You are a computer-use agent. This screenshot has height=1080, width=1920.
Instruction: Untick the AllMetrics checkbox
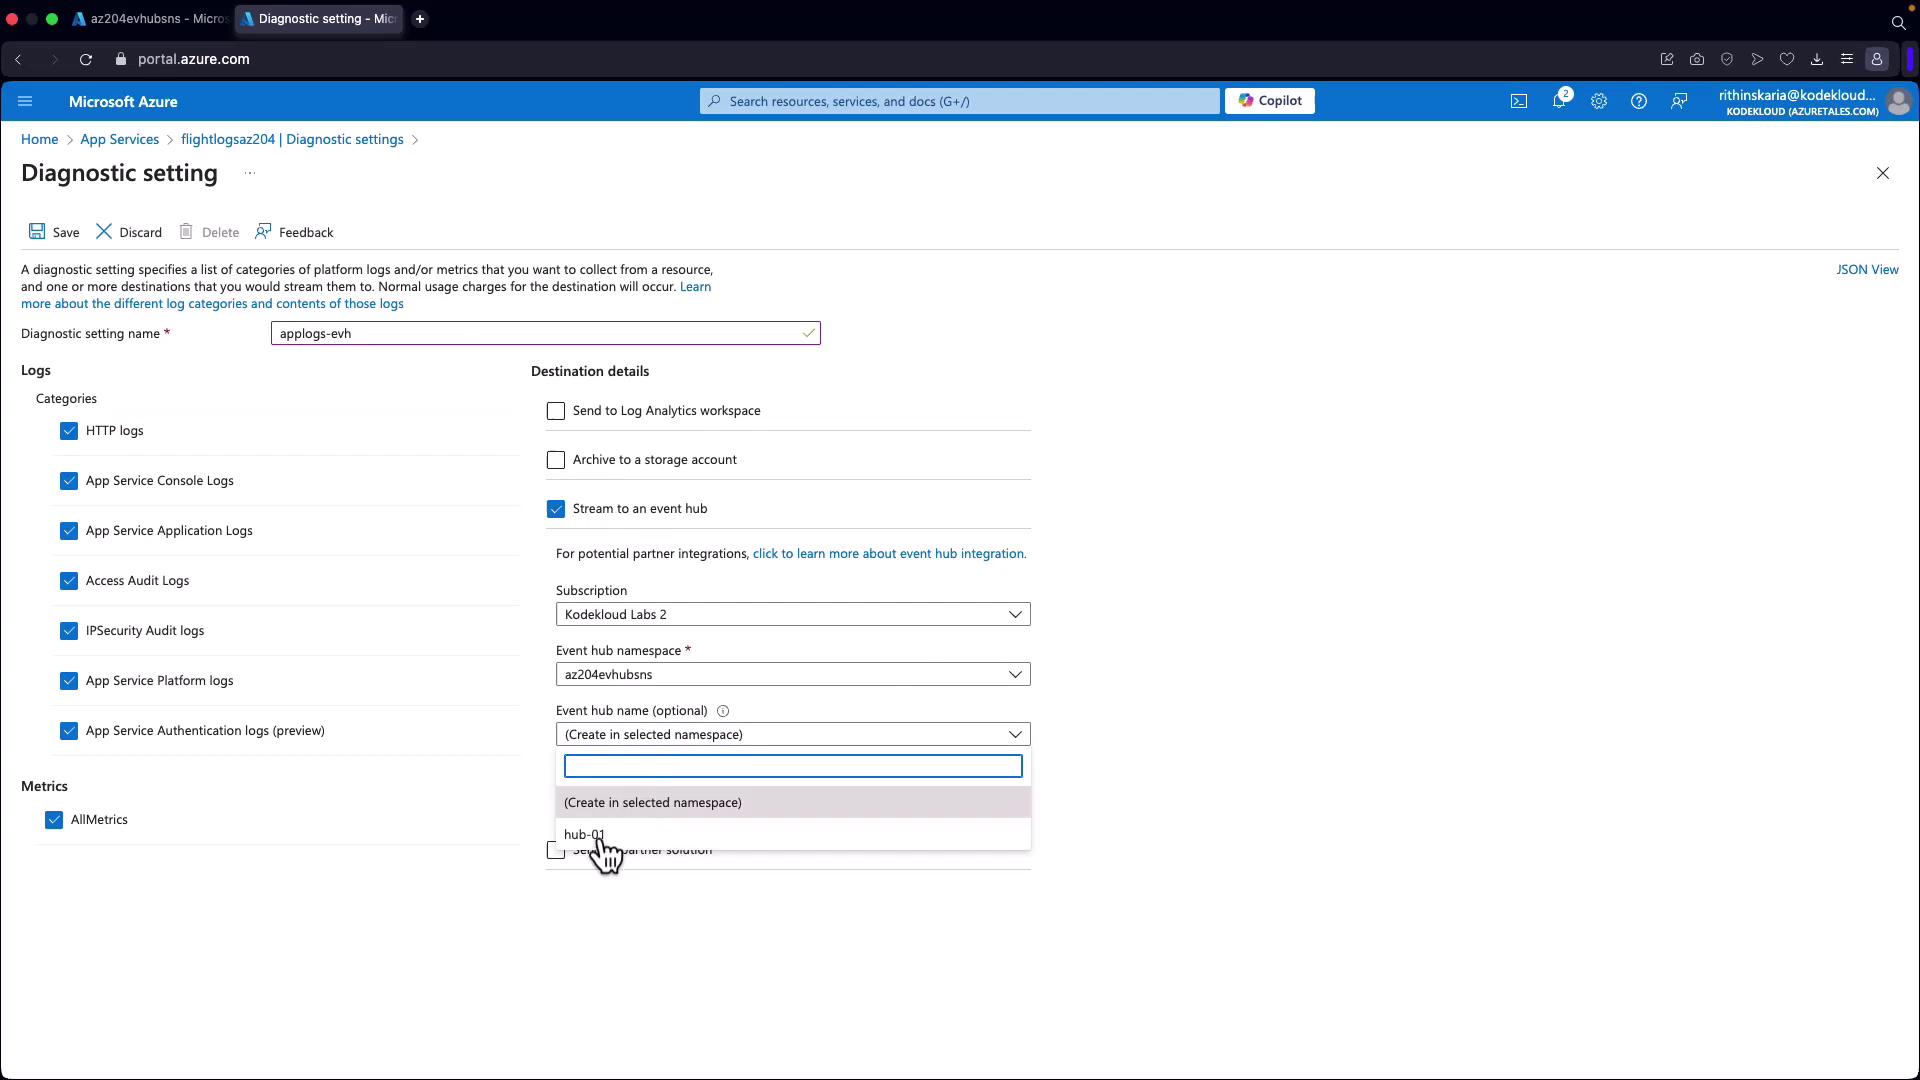pyautogui.click(x=54, y=820)
